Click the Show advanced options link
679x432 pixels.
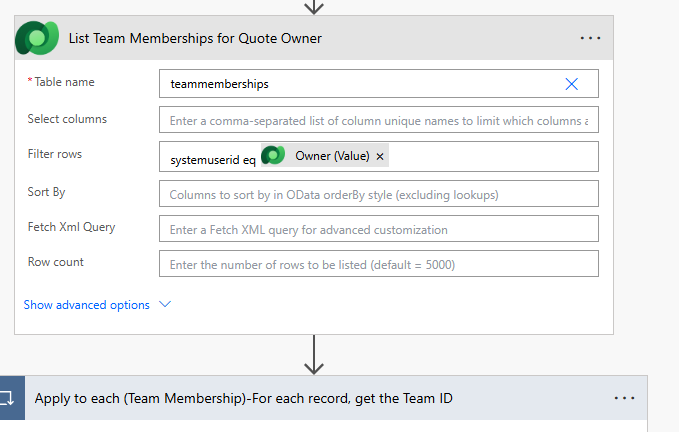tap(87, 305)
